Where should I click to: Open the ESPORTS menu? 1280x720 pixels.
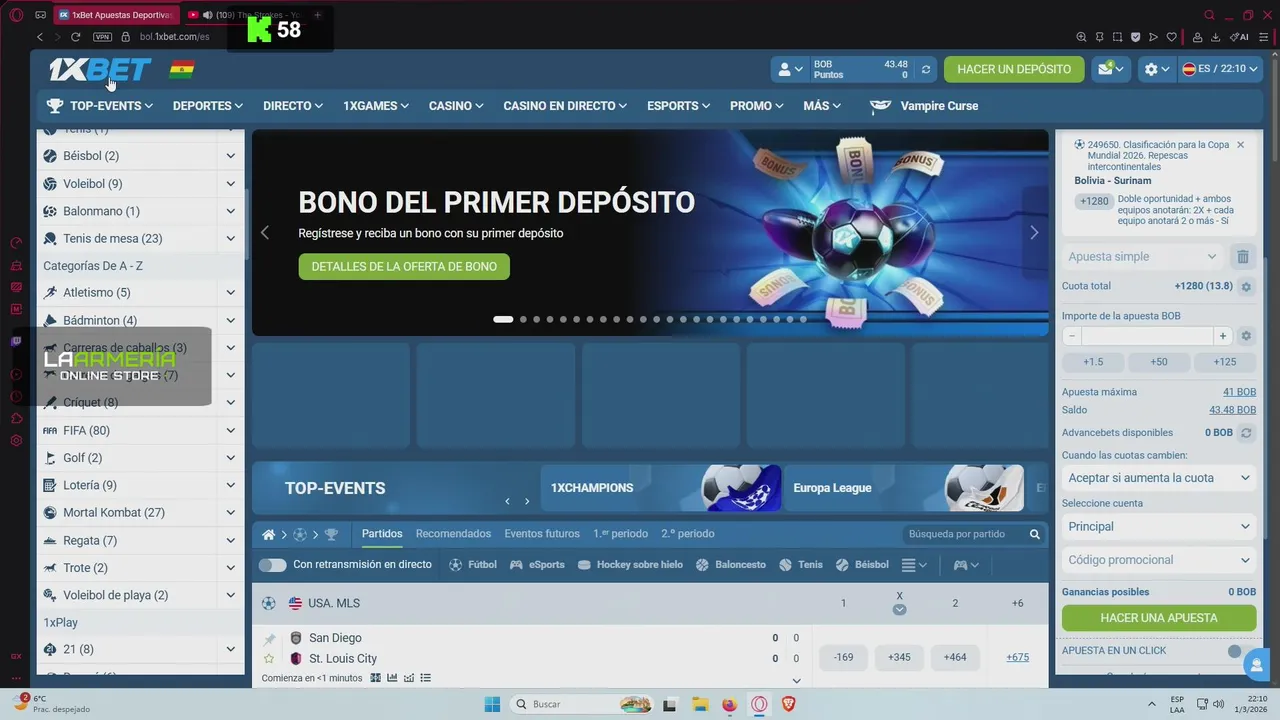tap(679, 106)
